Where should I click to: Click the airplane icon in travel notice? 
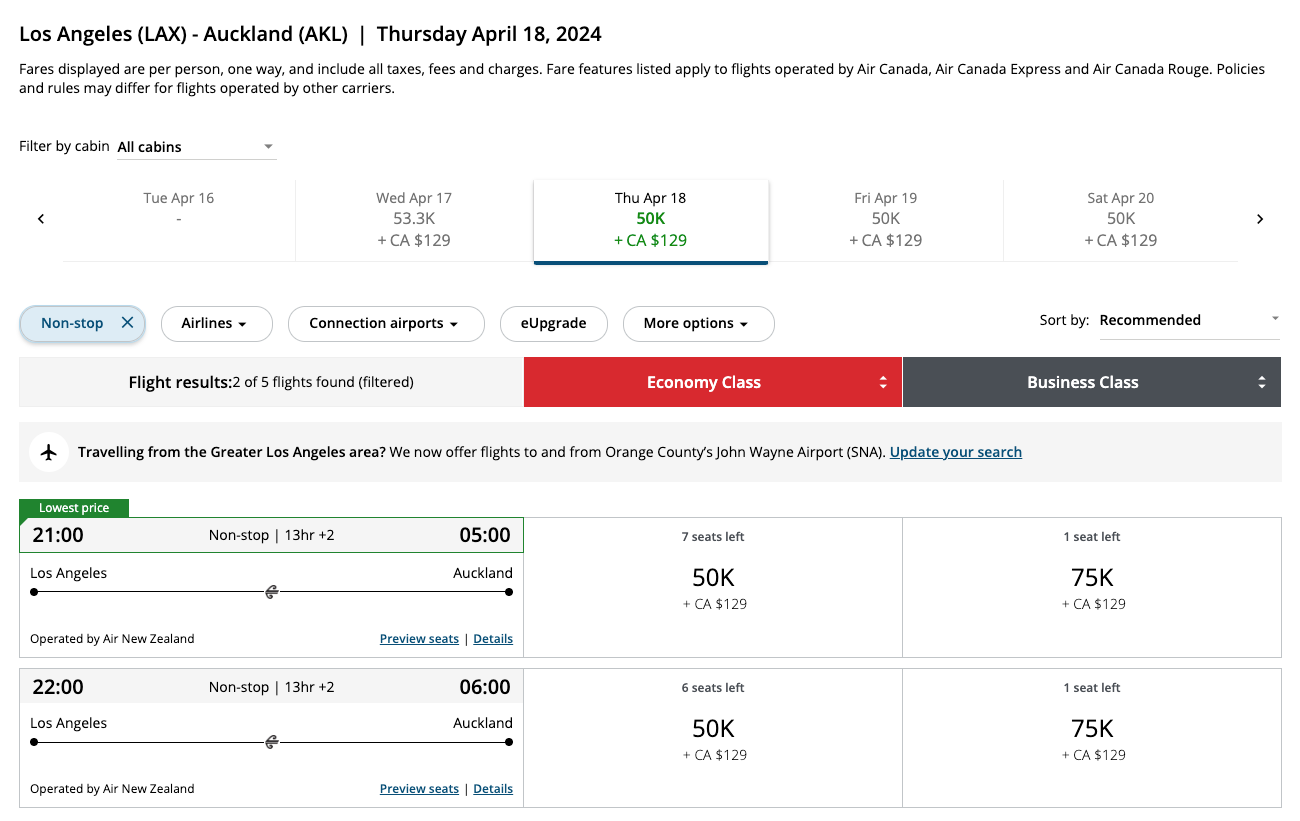[49, 452]
